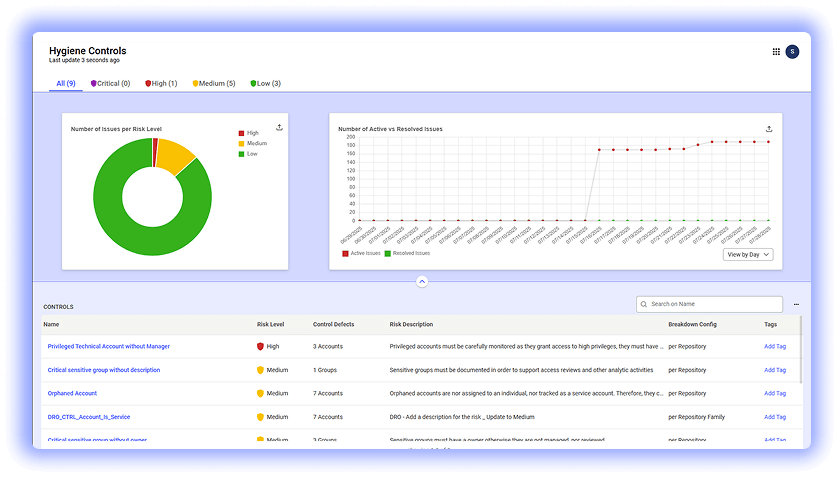Click the '3 Accounts' defects cell
Image resolution: width=839 pixels, height=477 pixels.
pos(327,346)
